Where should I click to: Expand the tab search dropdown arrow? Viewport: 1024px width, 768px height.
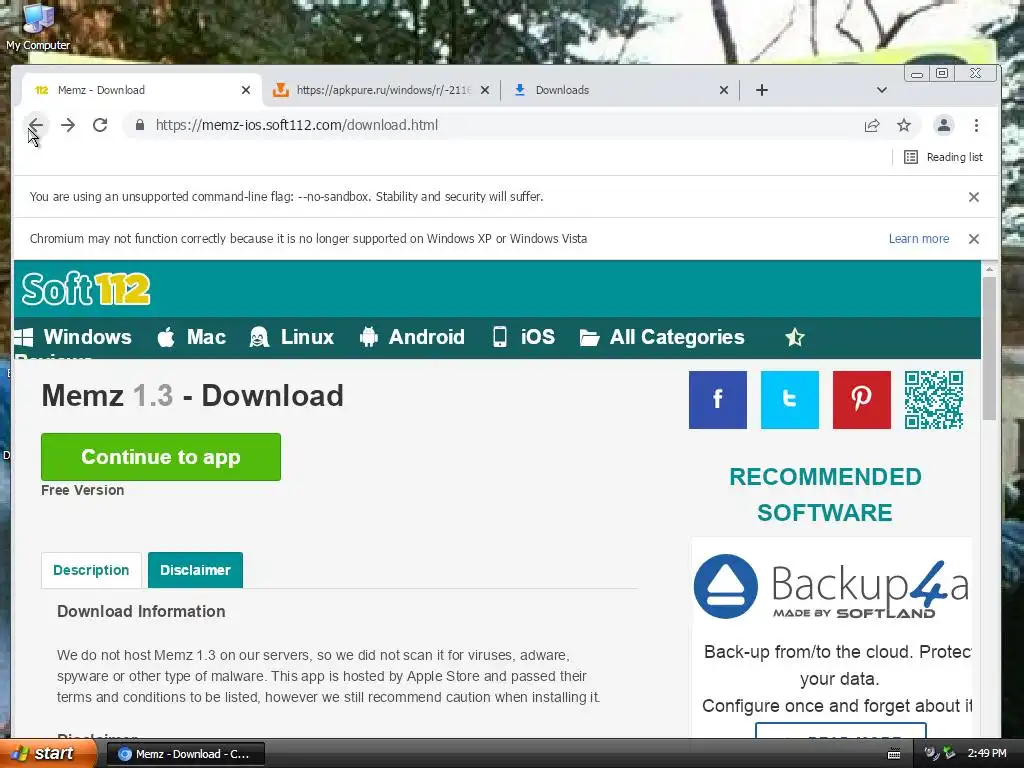pos(882,90)
